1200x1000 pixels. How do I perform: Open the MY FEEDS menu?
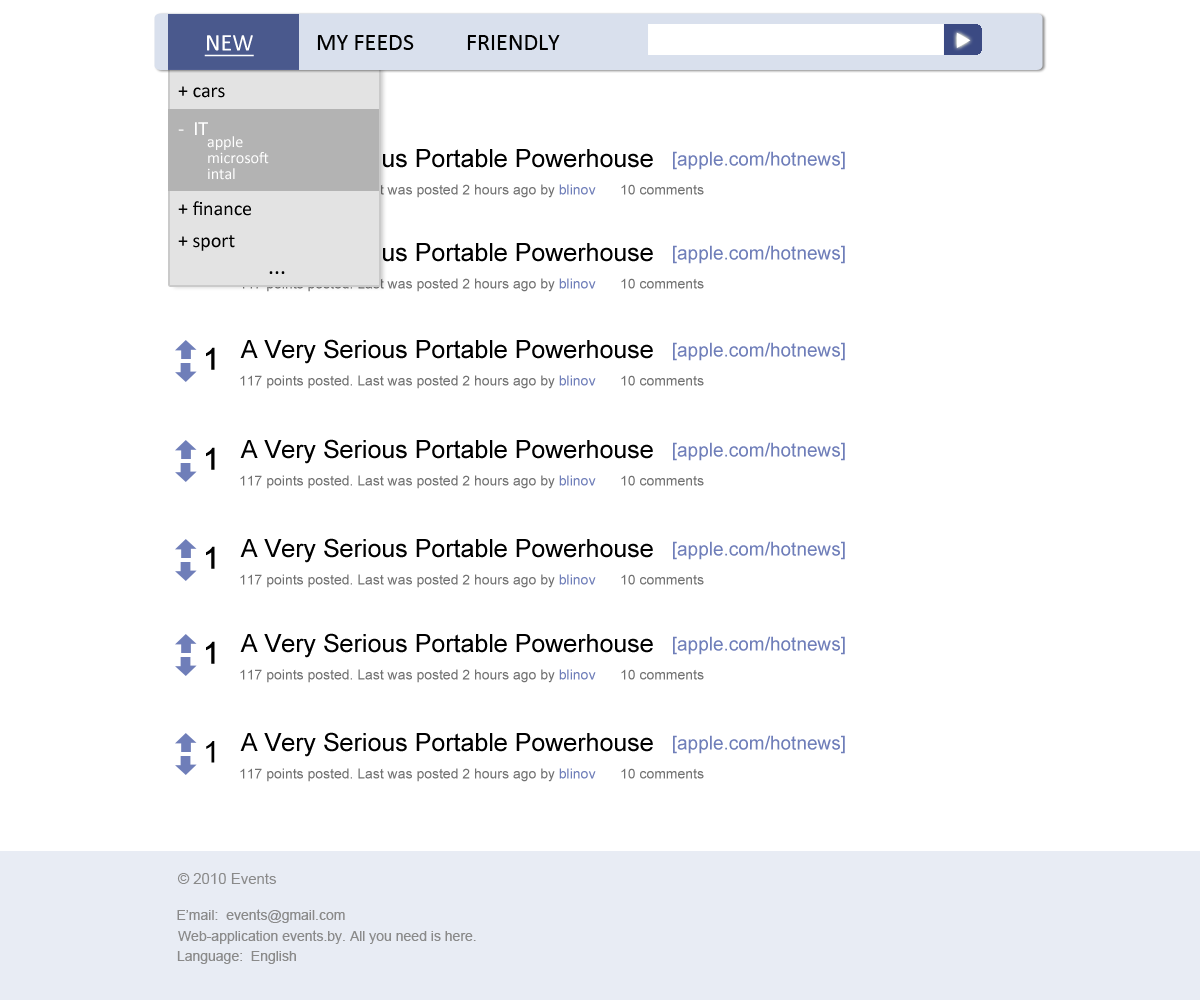point(365,43)
